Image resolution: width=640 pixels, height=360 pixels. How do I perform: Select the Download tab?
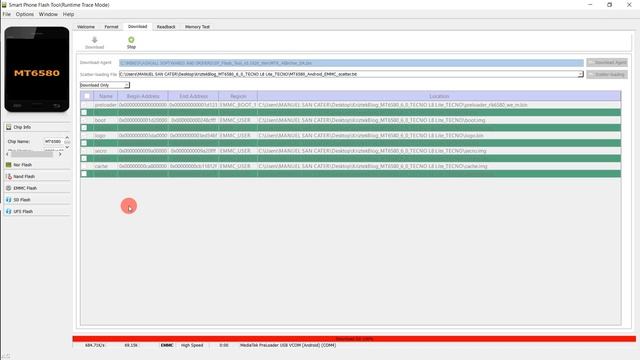pyautogui.click(x=138, y=27)
